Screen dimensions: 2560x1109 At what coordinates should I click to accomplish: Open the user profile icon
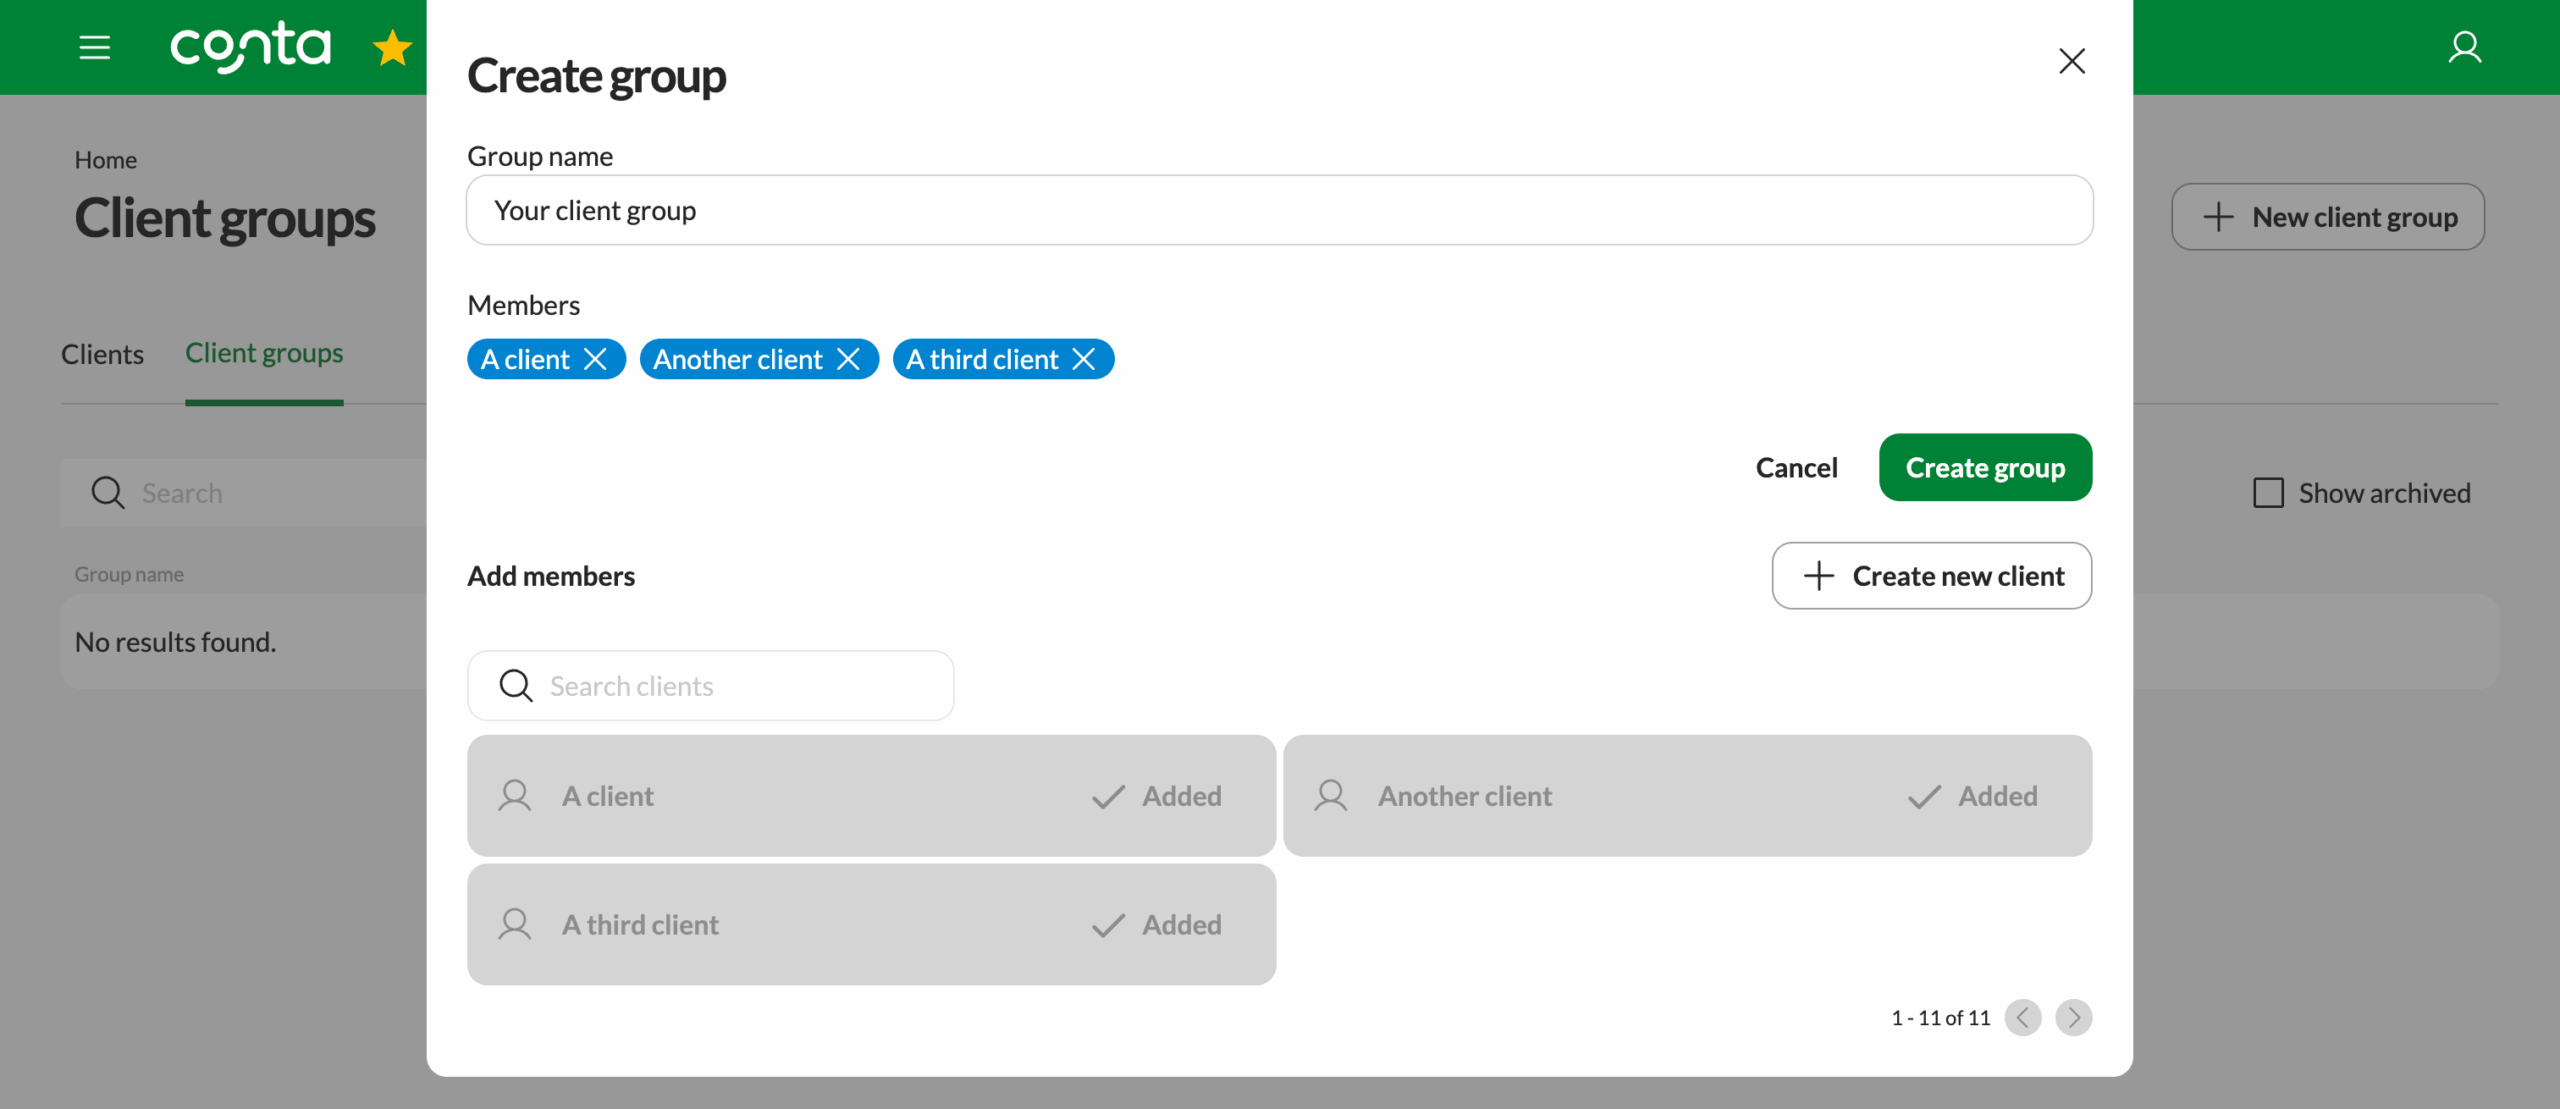click(2465, 46)
